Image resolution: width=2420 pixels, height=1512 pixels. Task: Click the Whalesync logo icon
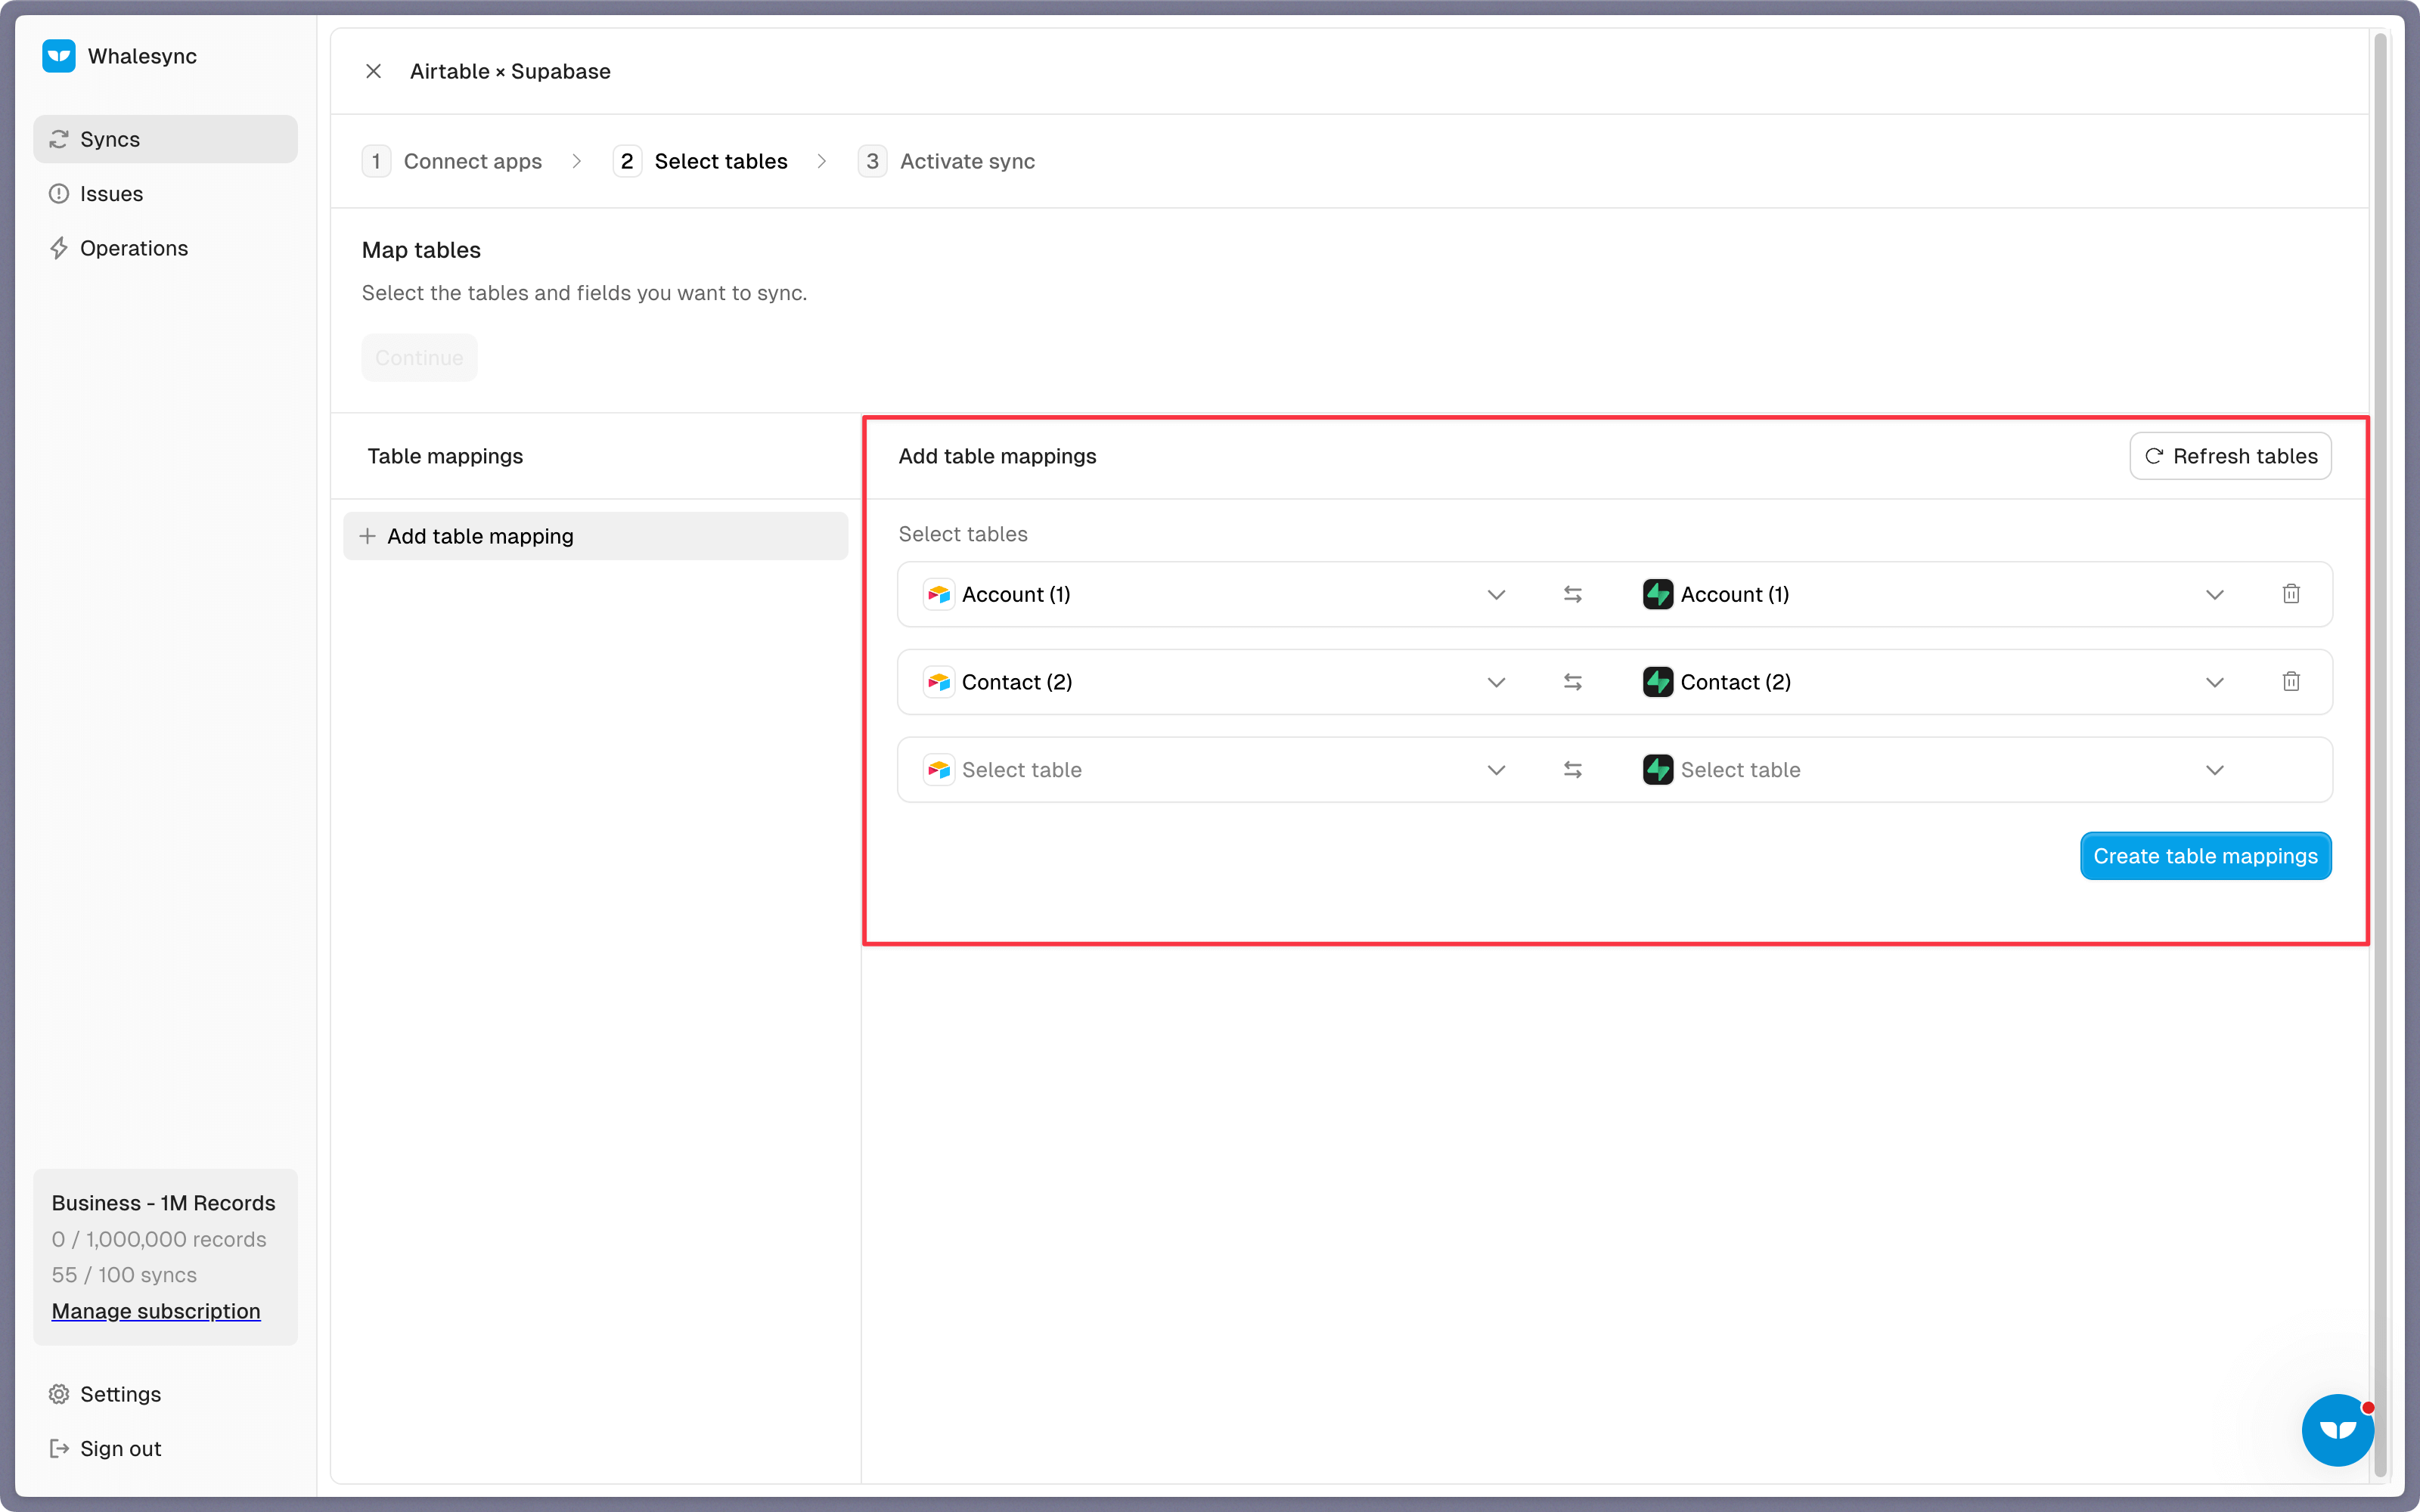coord(59,56)
